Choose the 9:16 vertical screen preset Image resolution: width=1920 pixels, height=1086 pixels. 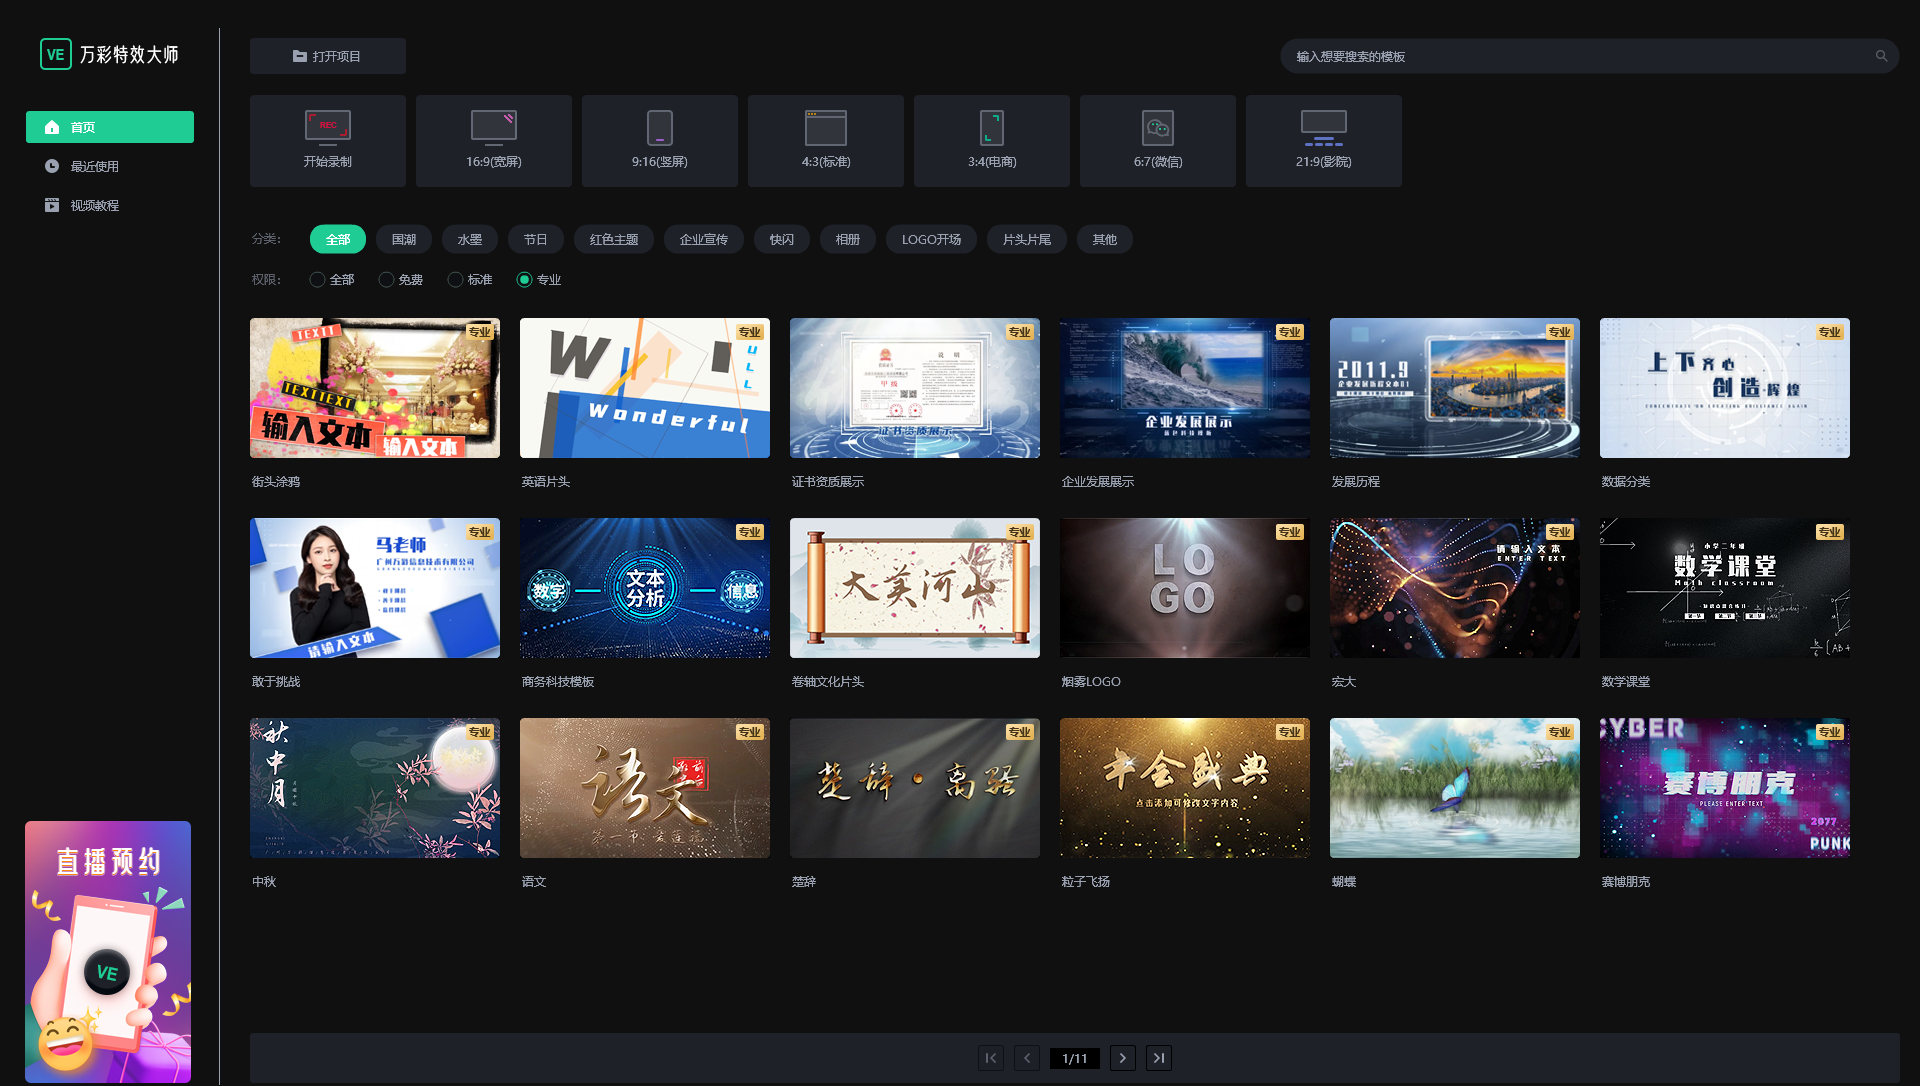tap(659, 128)
